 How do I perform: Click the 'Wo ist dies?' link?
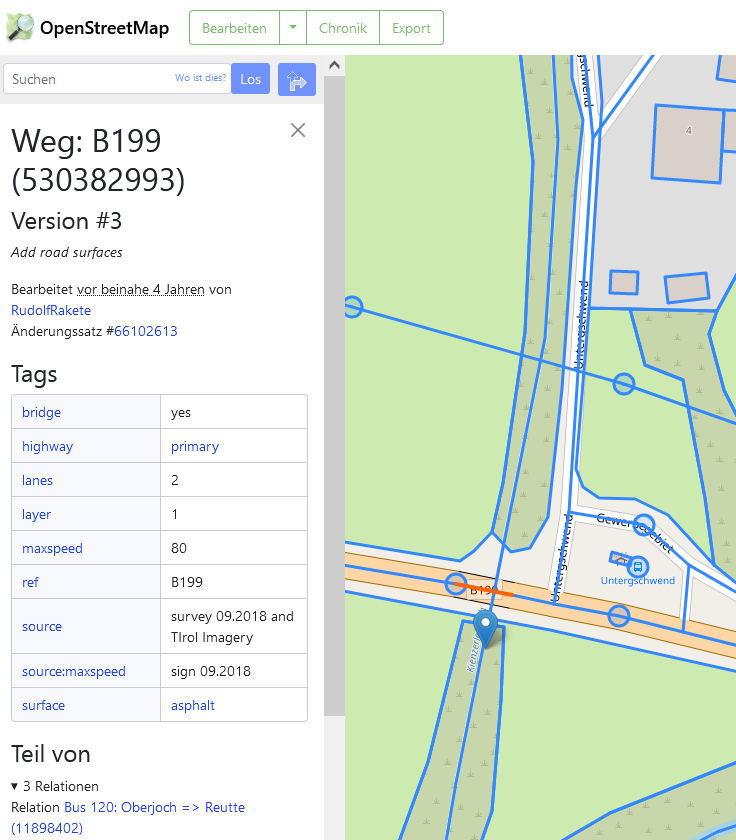coord(200,78)
